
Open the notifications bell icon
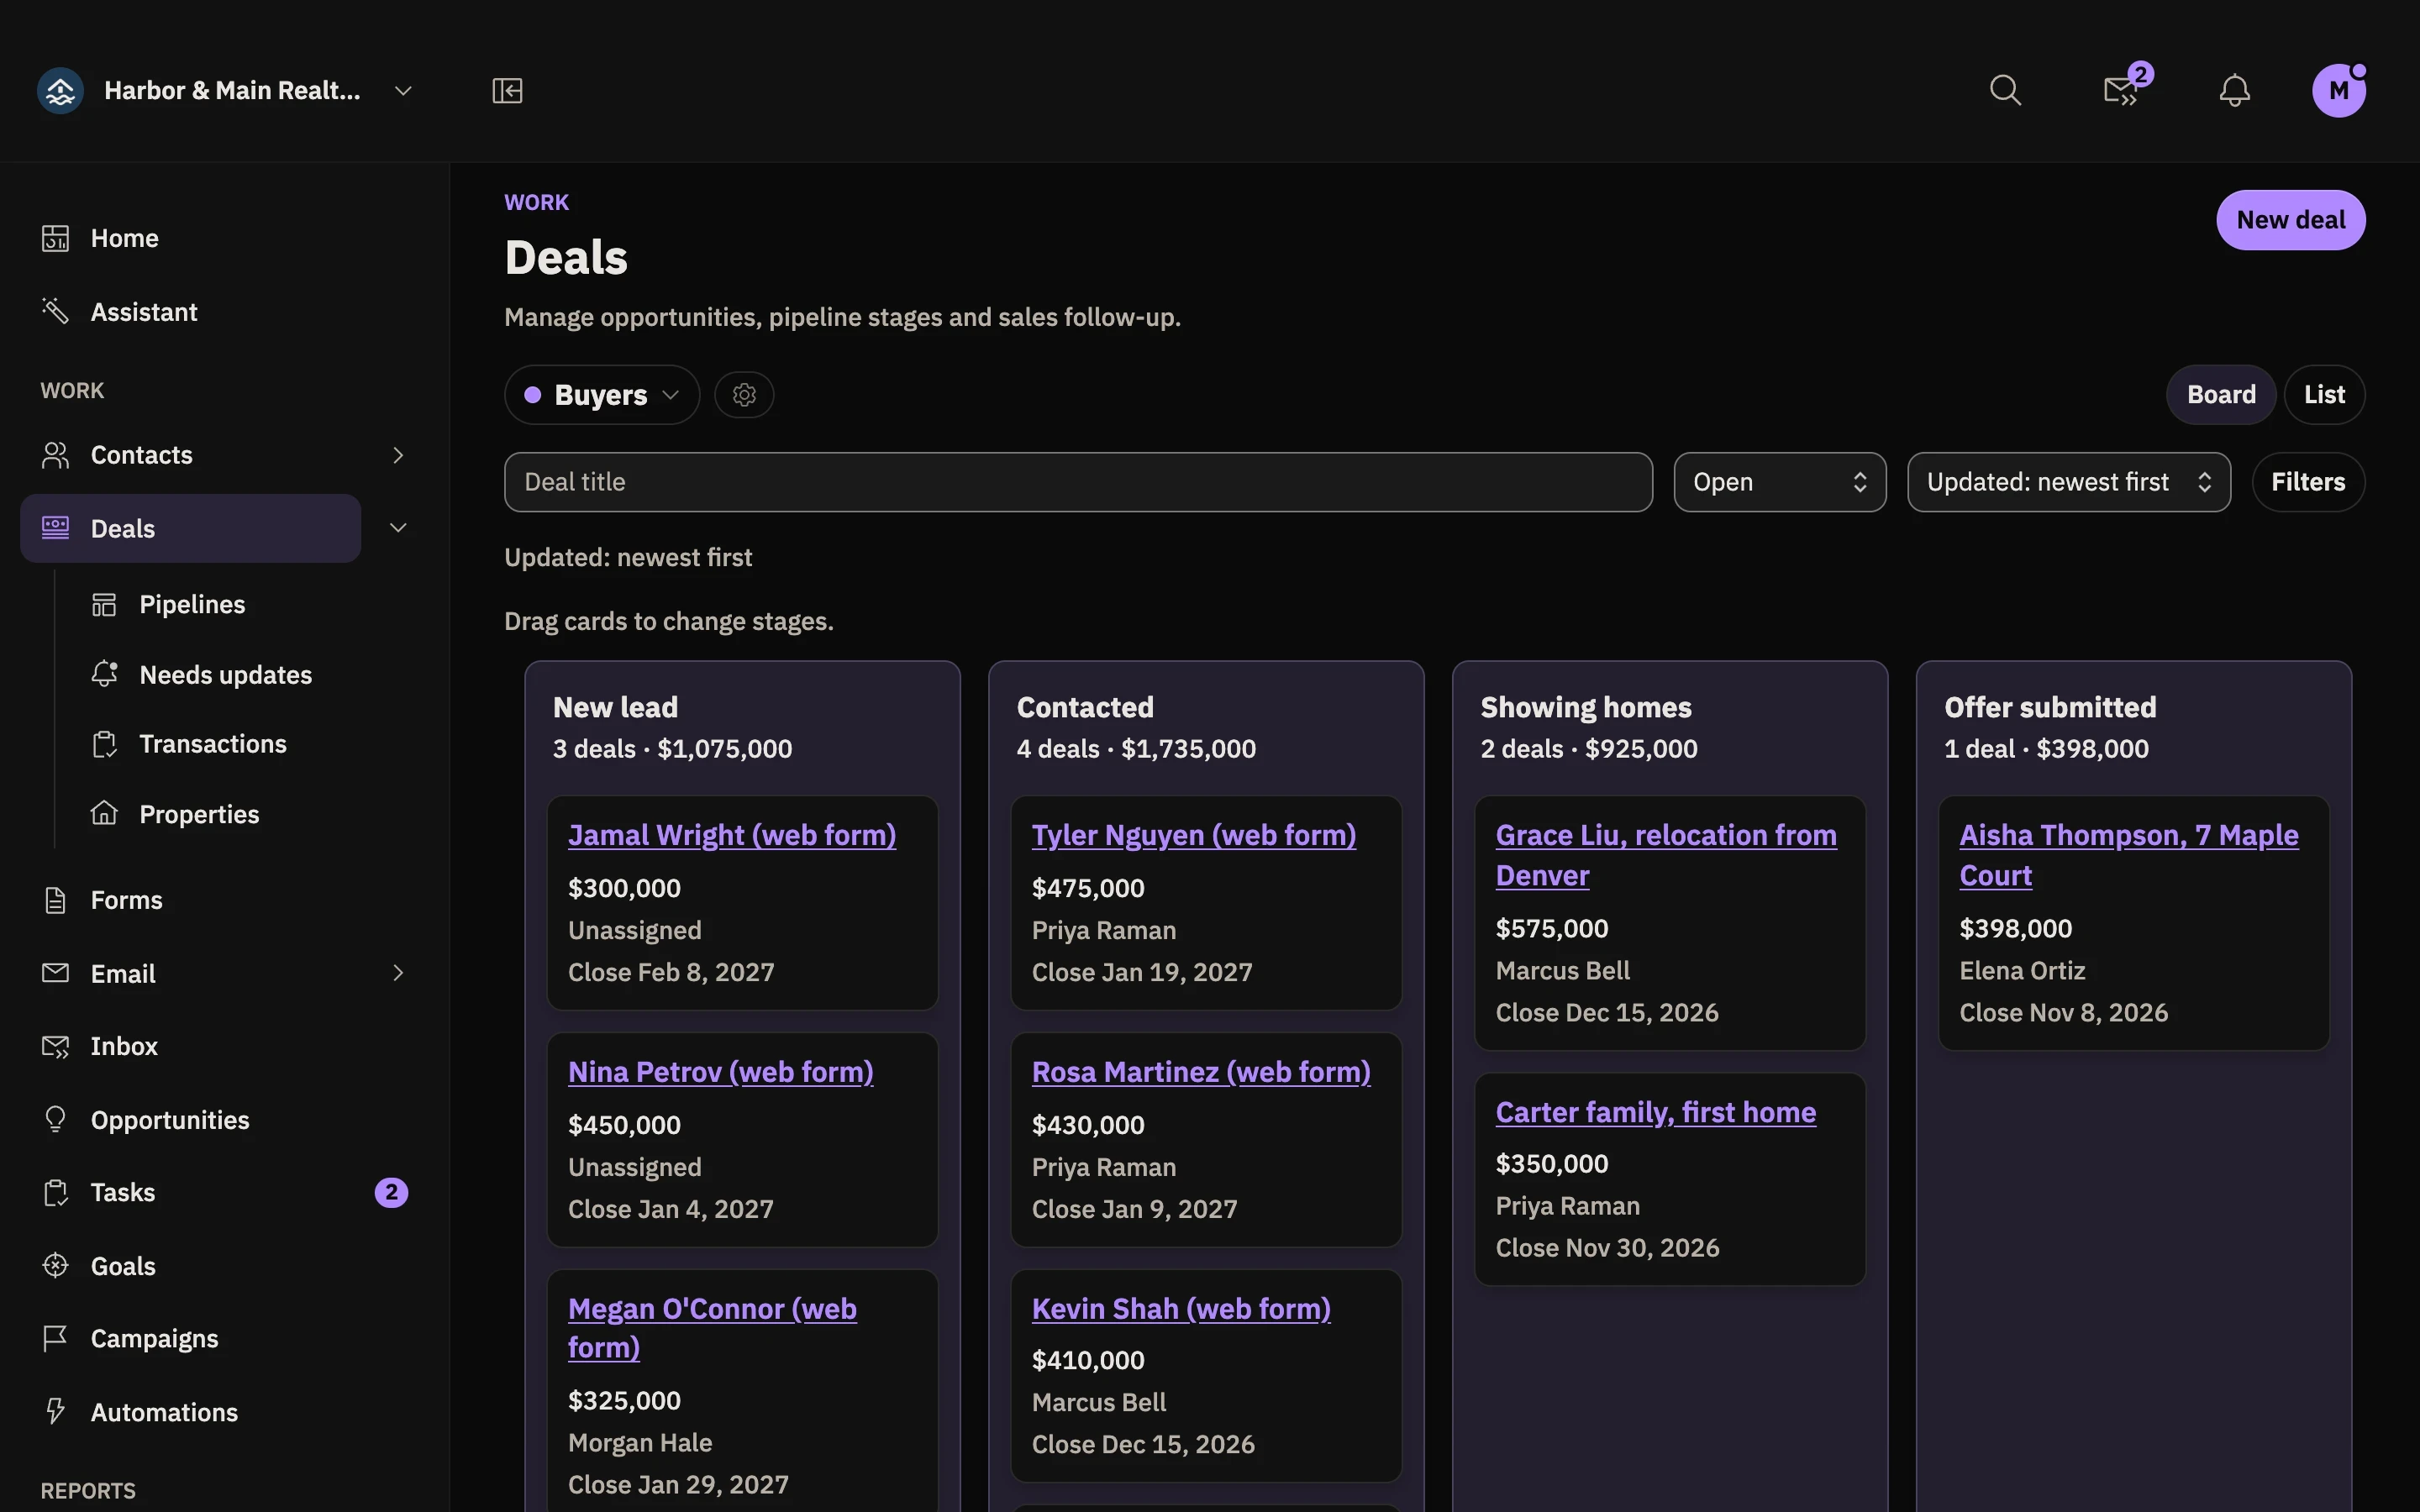[2234, 91]
